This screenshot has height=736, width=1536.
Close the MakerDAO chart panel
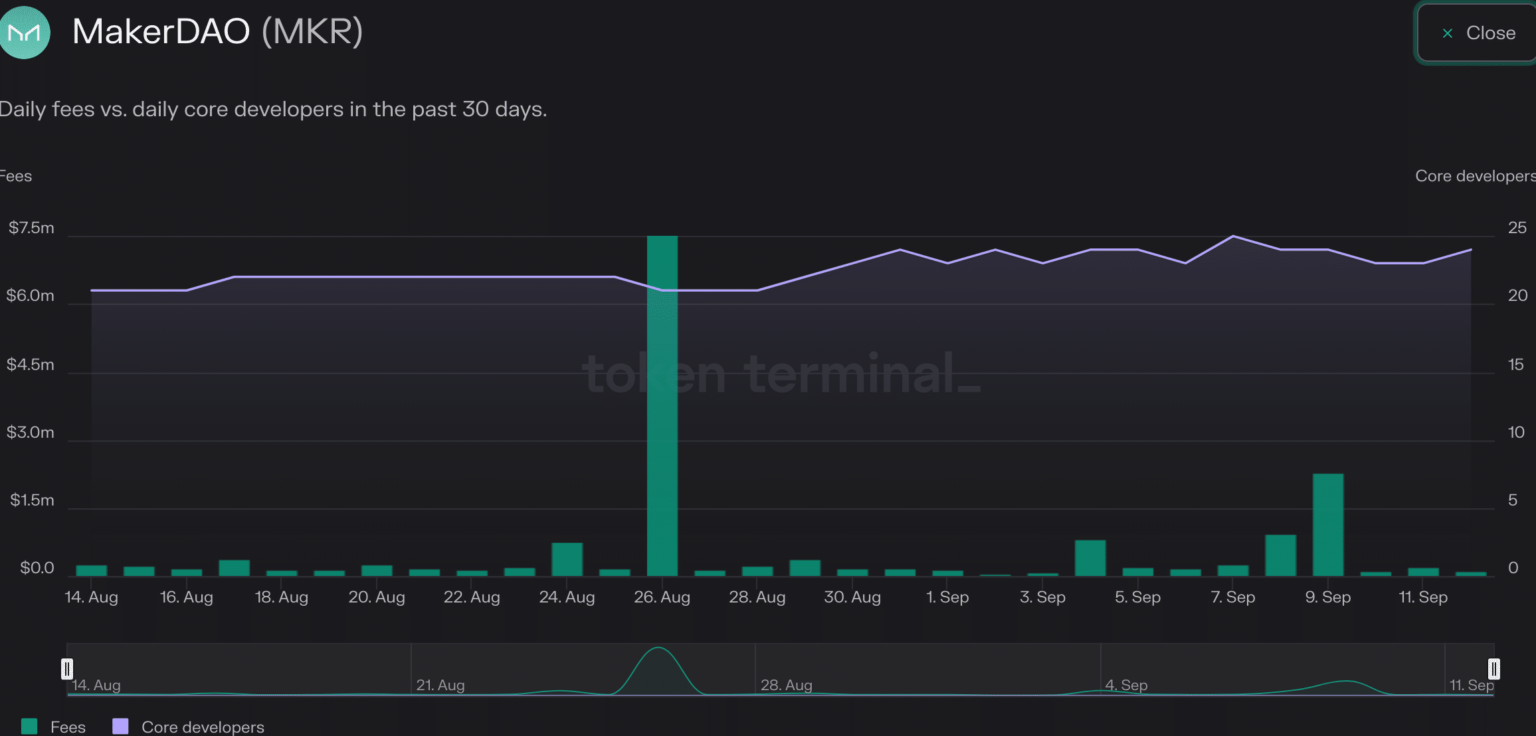point(1478,33)
